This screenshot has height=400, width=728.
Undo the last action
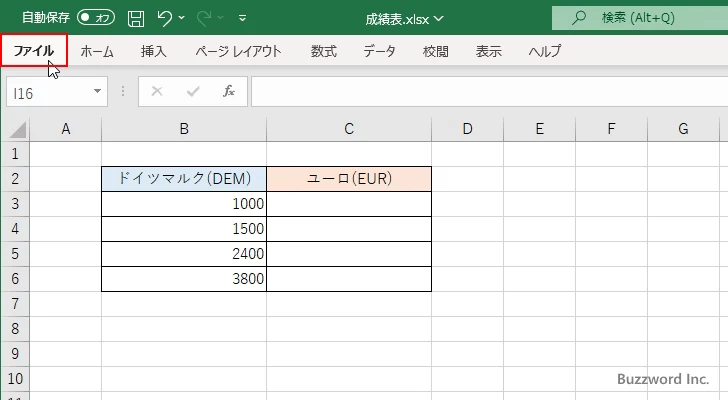(x=164, y=18)
